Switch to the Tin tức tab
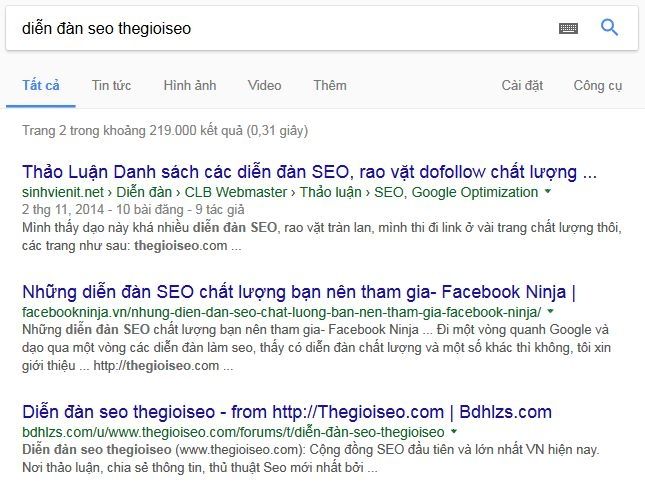Image resolution: width=645 pixels, height=487 pixels. click(111, 86)
